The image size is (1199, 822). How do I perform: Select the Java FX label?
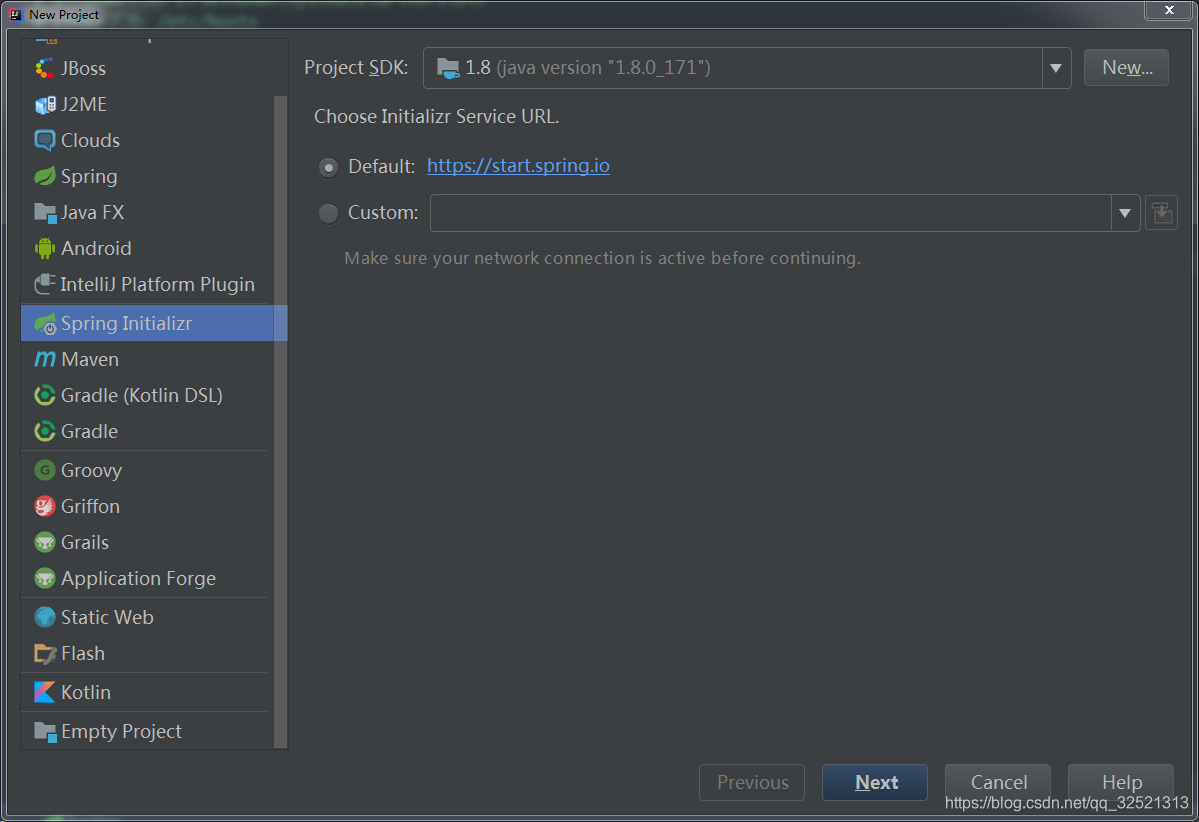92,212
